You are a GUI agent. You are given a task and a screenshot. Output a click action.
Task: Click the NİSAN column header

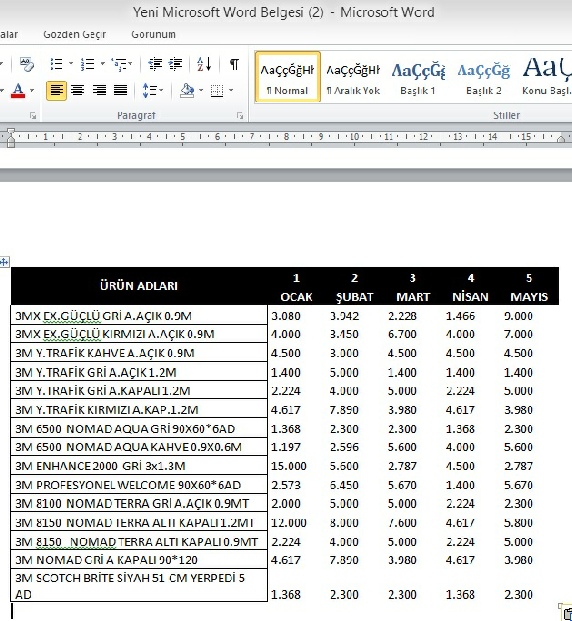[x=470, y=297]
